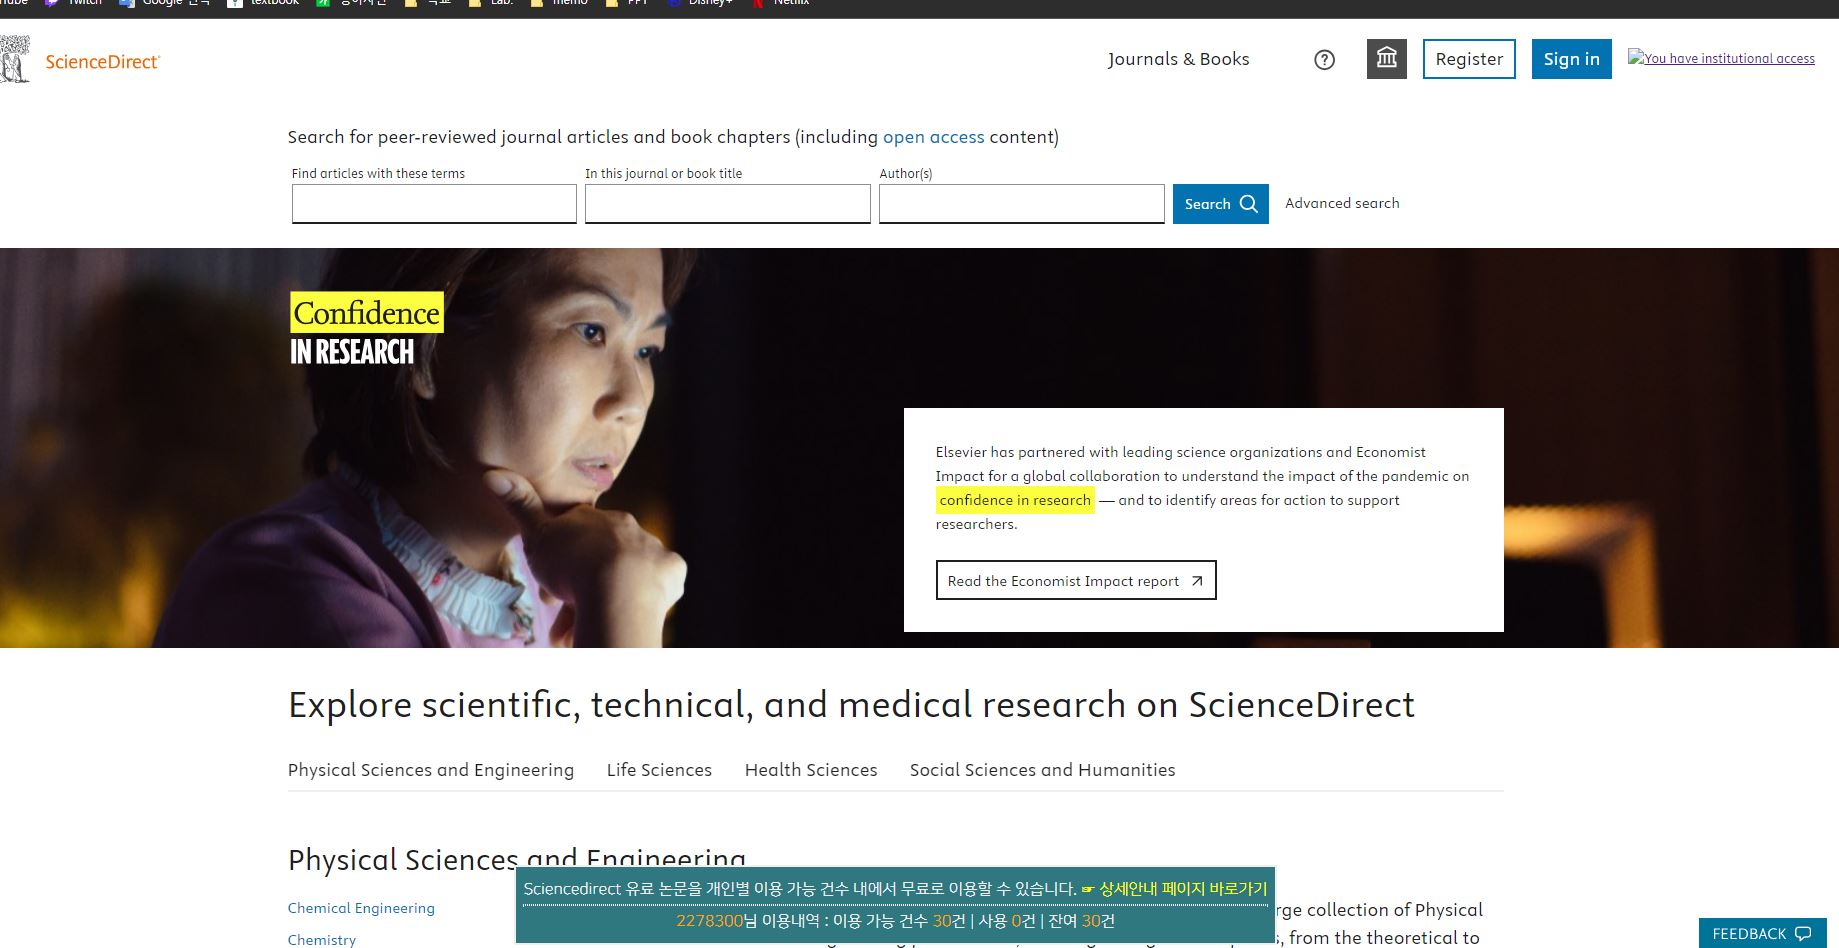Screen dimensions: 1839x948
Task: Click the Sign in button
Action: point(1571,59)
